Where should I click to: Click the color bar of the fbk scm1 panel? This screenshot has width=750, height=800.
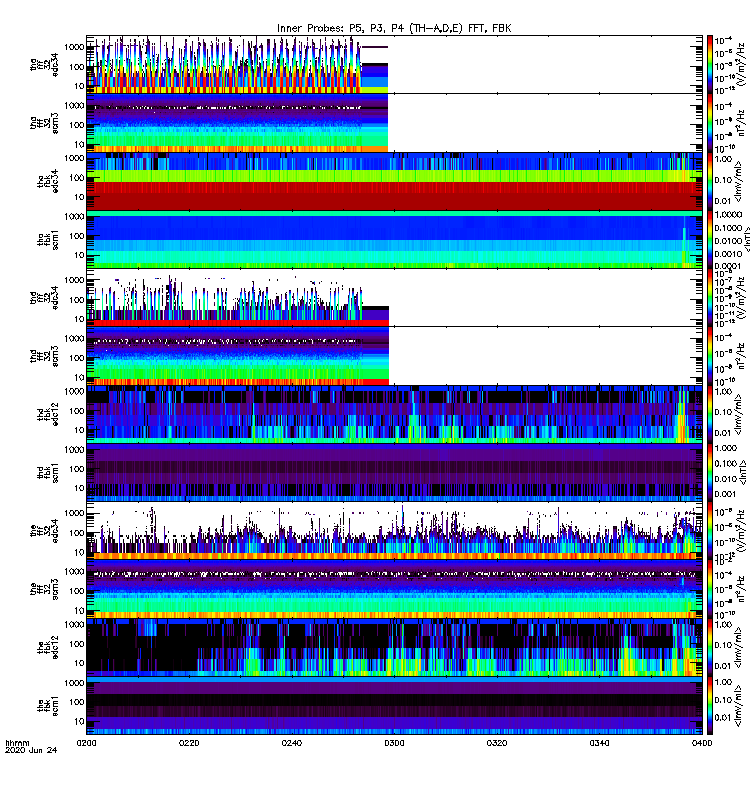(x=710, y=706)
